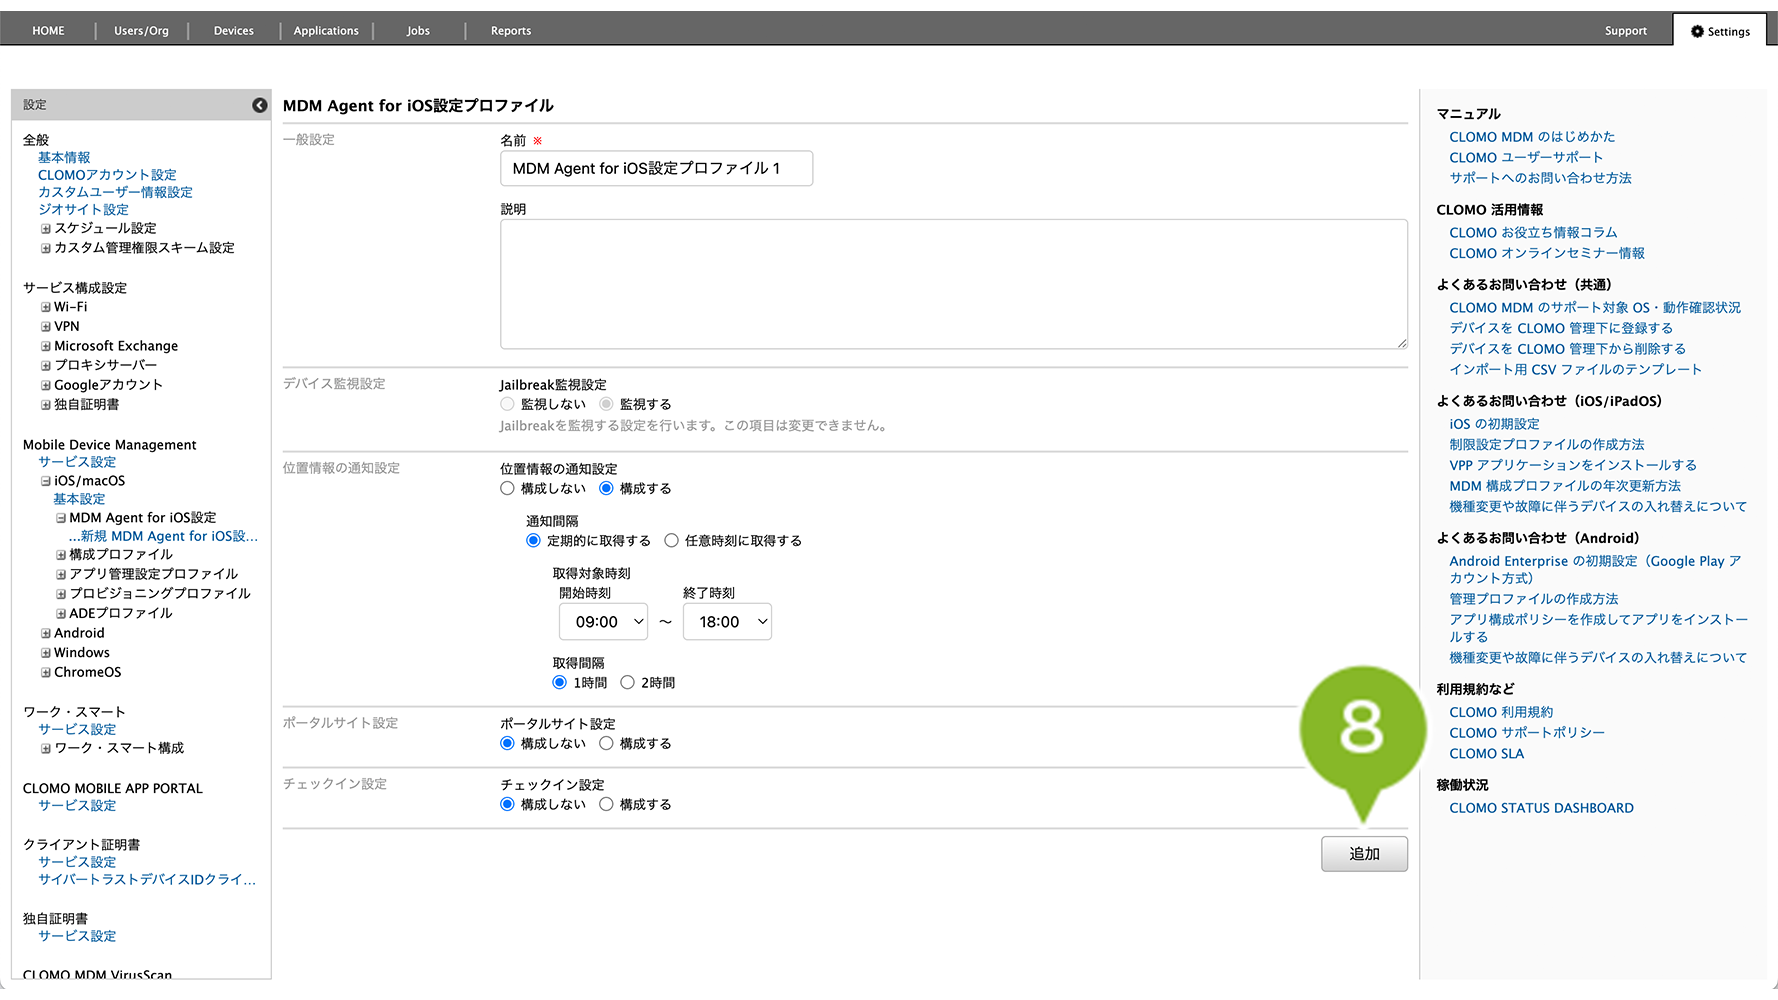The height and width of the screenshot is (1000, 1778).
Task: Switch to the Reports tab
Action: pos(510,31)
